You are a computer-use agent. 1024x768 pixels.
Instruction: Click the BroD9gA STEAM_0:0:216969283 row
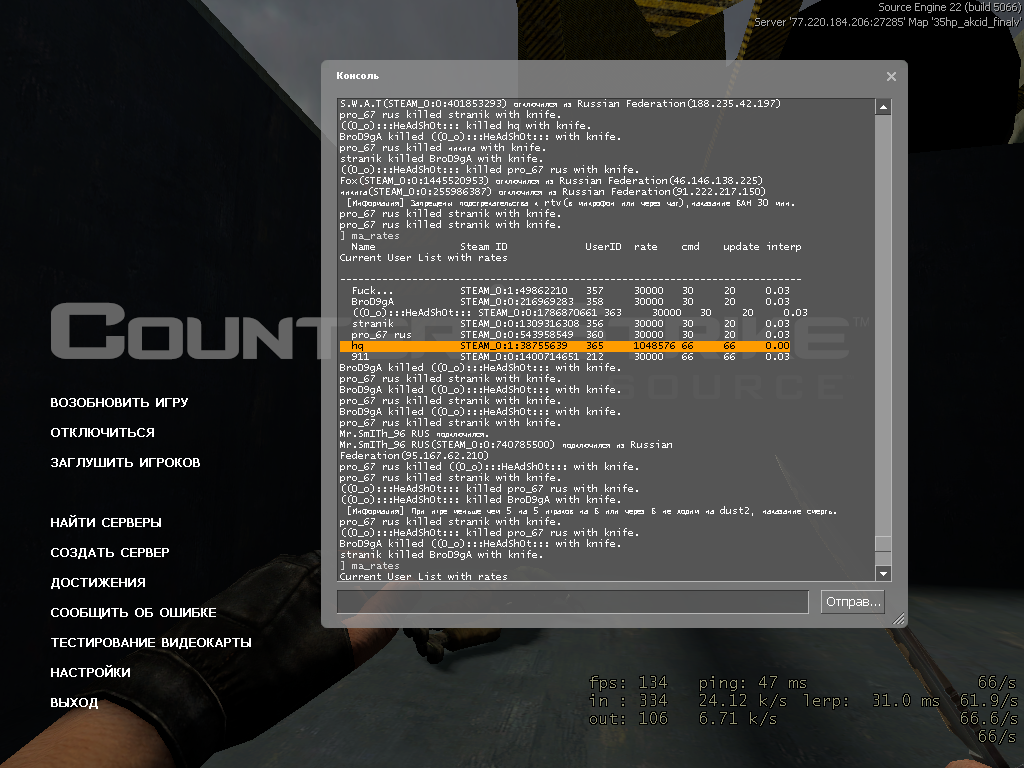pos(570,302)
